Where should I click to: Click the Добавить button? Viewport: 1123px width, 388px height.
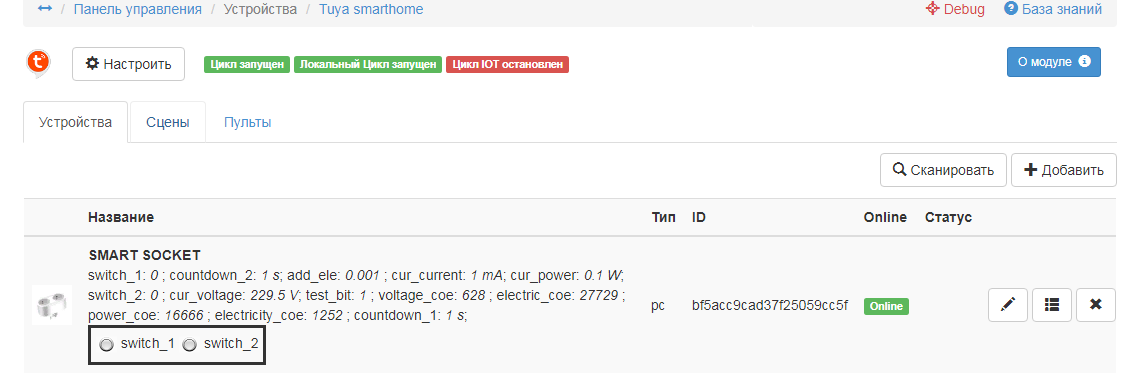(1064, 170)
